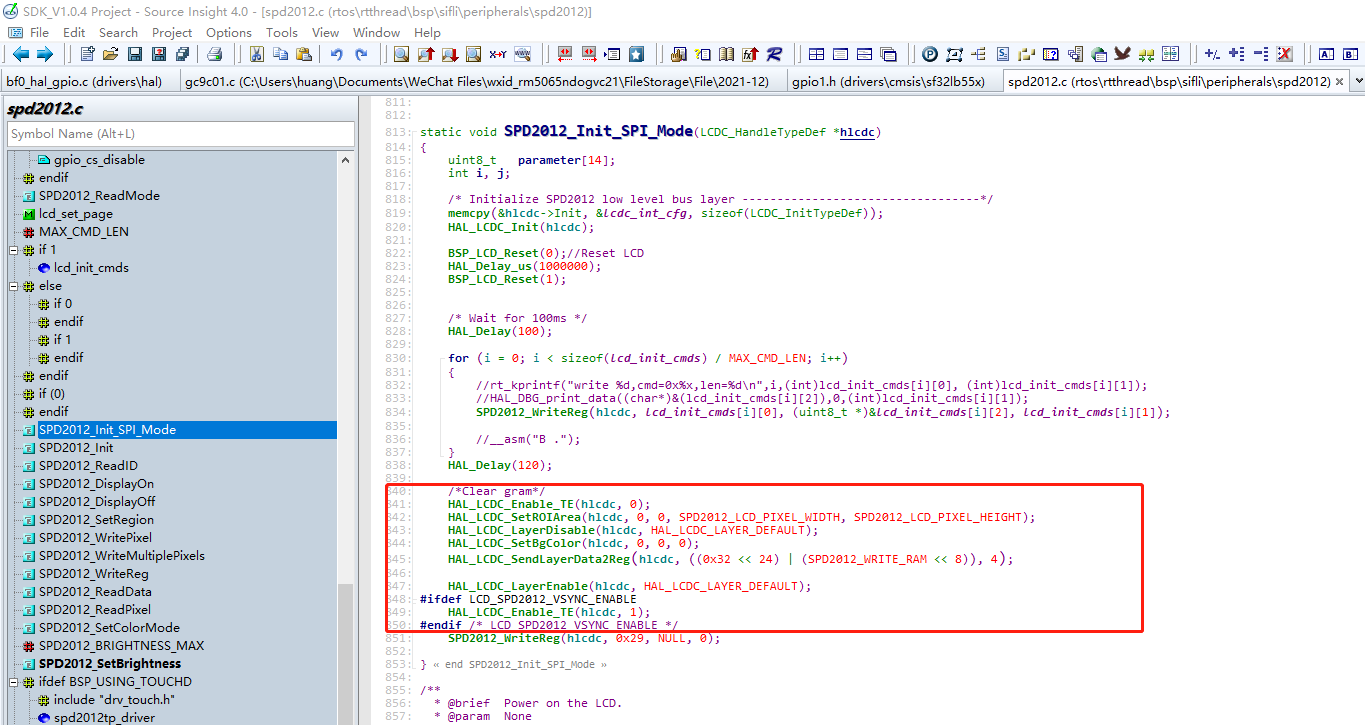1365x725 pixels.
Task: Open the Options menu
Action: pyautogui.click(x=229, y=32)
